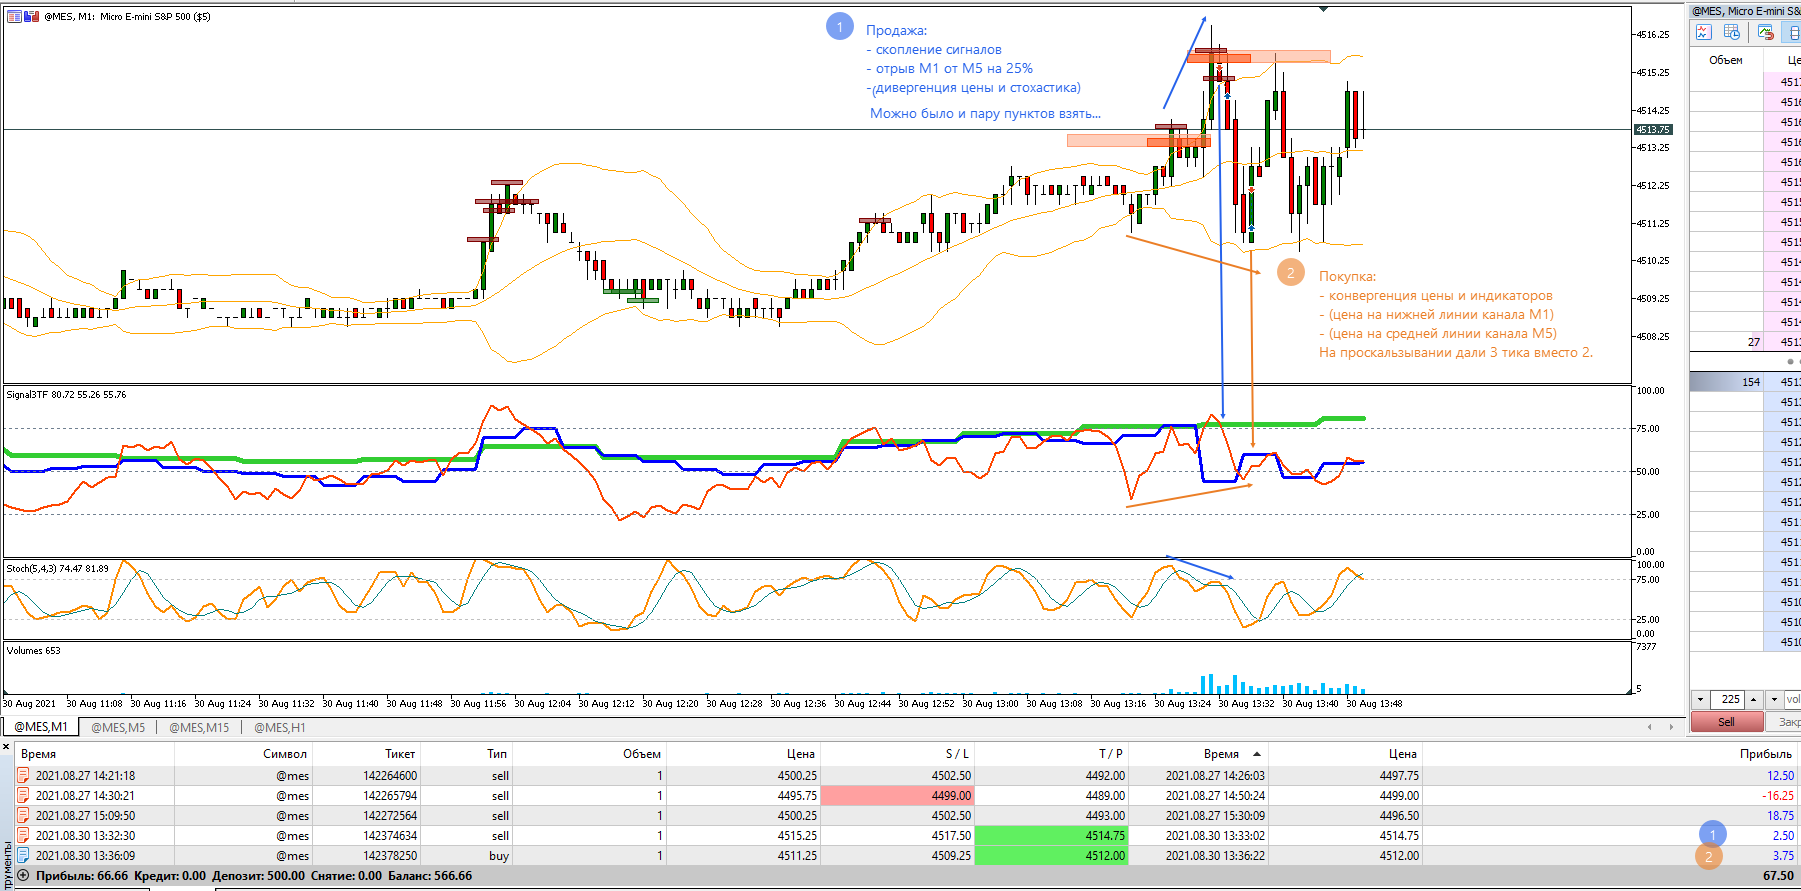Click the sell deal icon for 14:21:18

tap(23, 775)
